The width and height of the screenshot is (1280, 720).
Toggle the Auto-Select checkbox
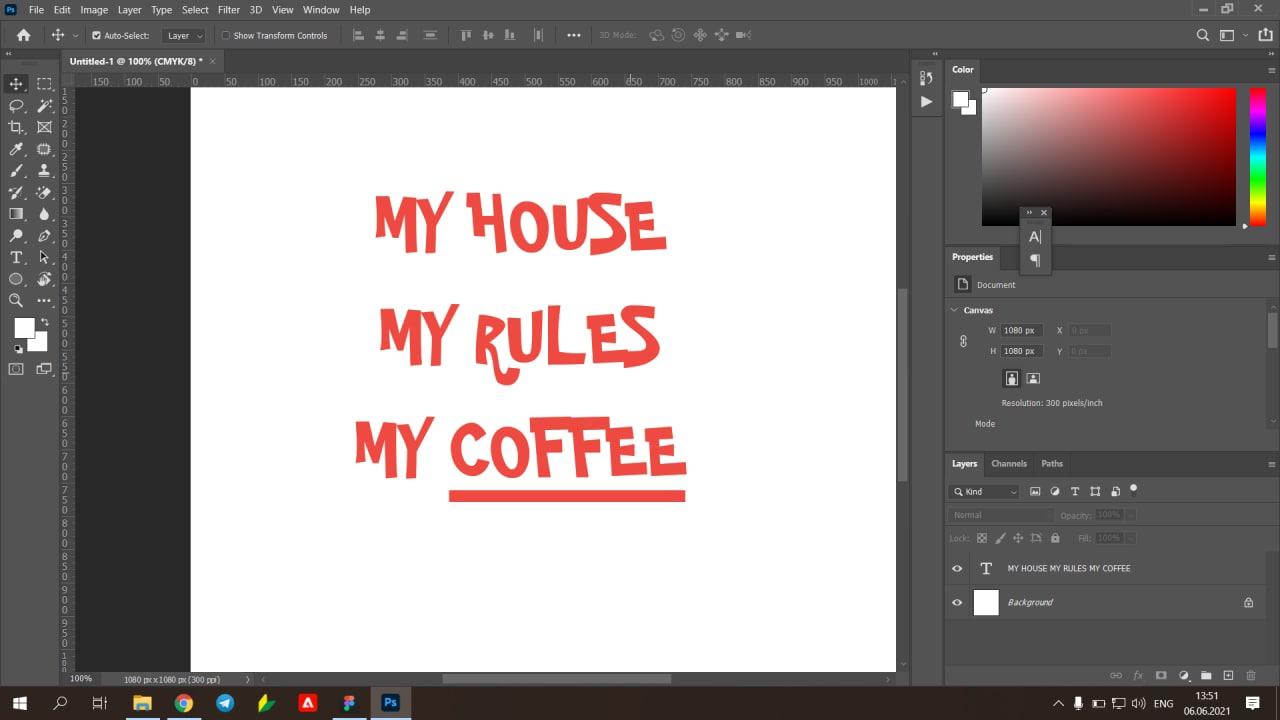pos(97,35)
